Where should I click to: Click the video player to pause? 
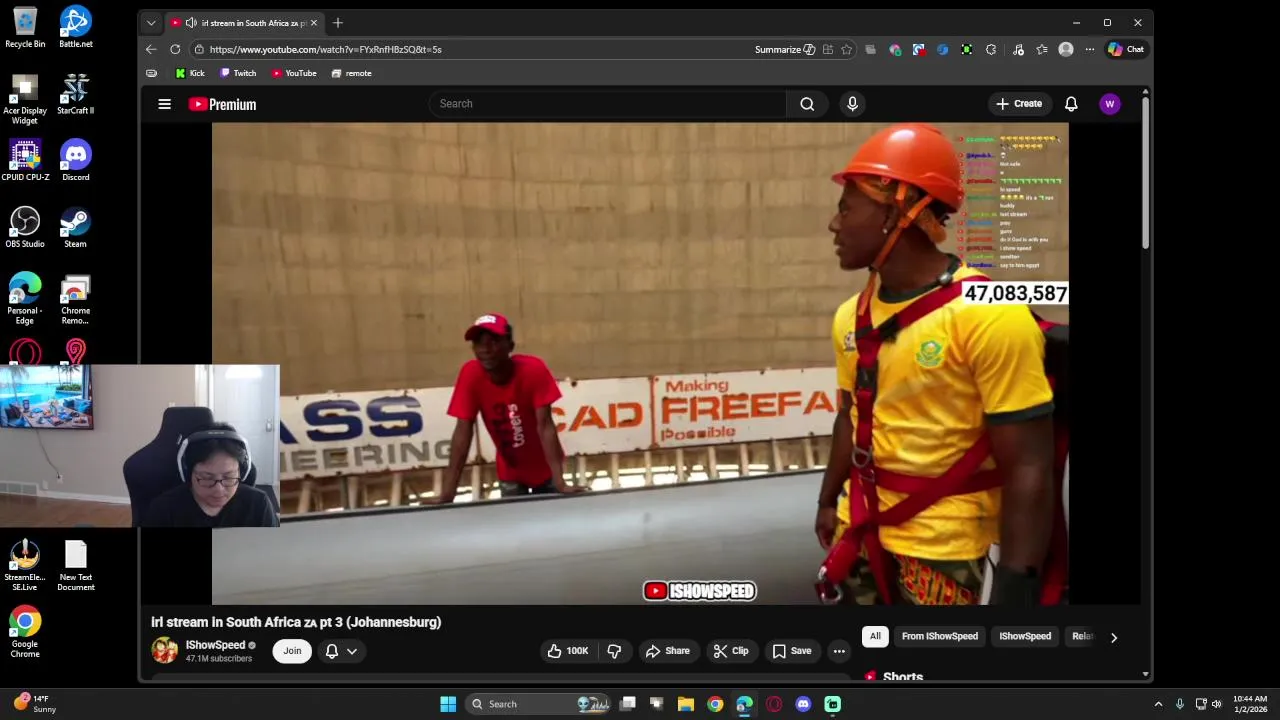640,364
